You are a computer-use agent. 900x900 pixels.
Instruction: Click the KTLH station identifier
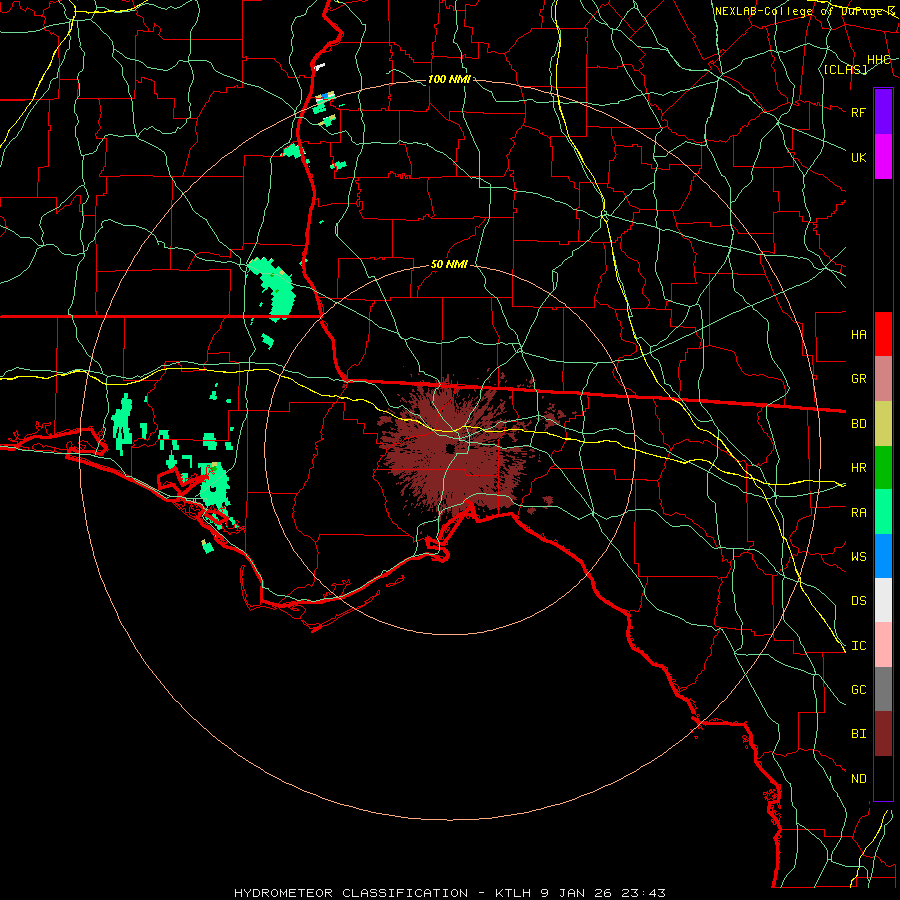(x=513, y=893)
